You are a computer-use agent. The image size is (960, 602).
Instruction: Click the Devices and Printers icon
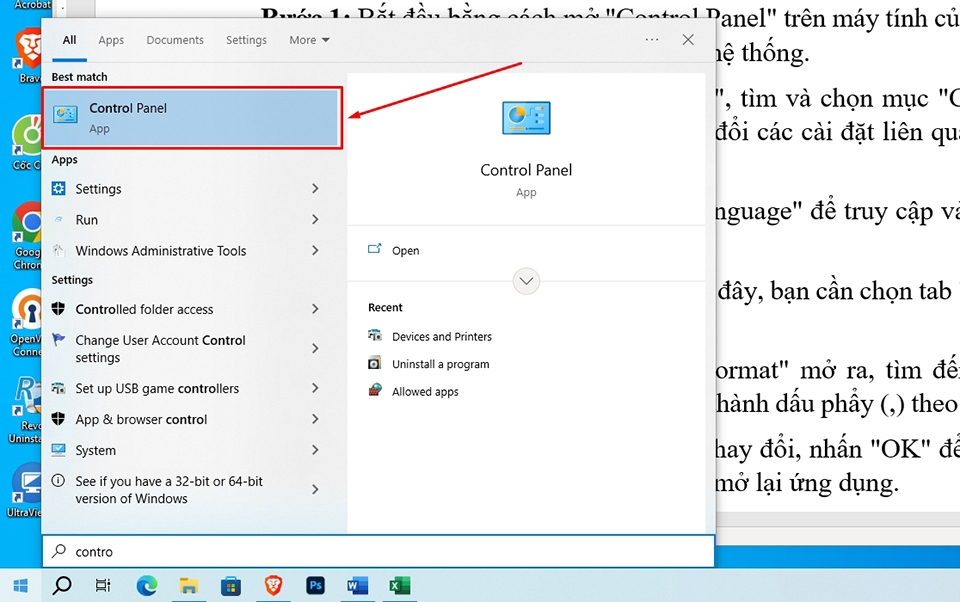pos(375,335)
